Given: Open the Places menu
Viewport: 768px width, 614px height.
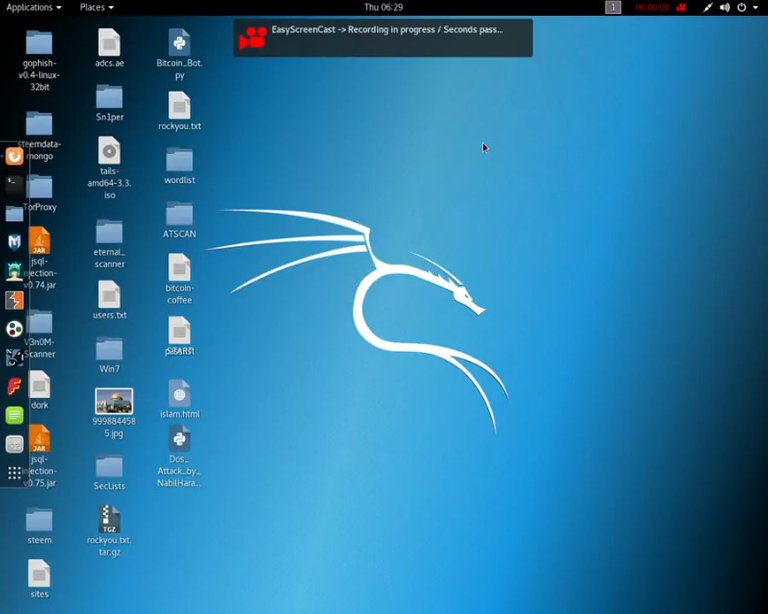Looking at the screenshot, I should point(96,7).
